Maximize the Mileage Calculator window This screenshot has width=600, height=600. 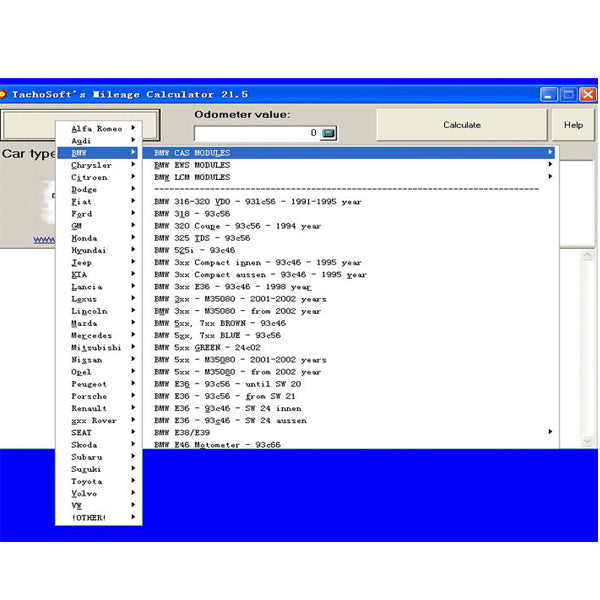click(x=568, y=95)
